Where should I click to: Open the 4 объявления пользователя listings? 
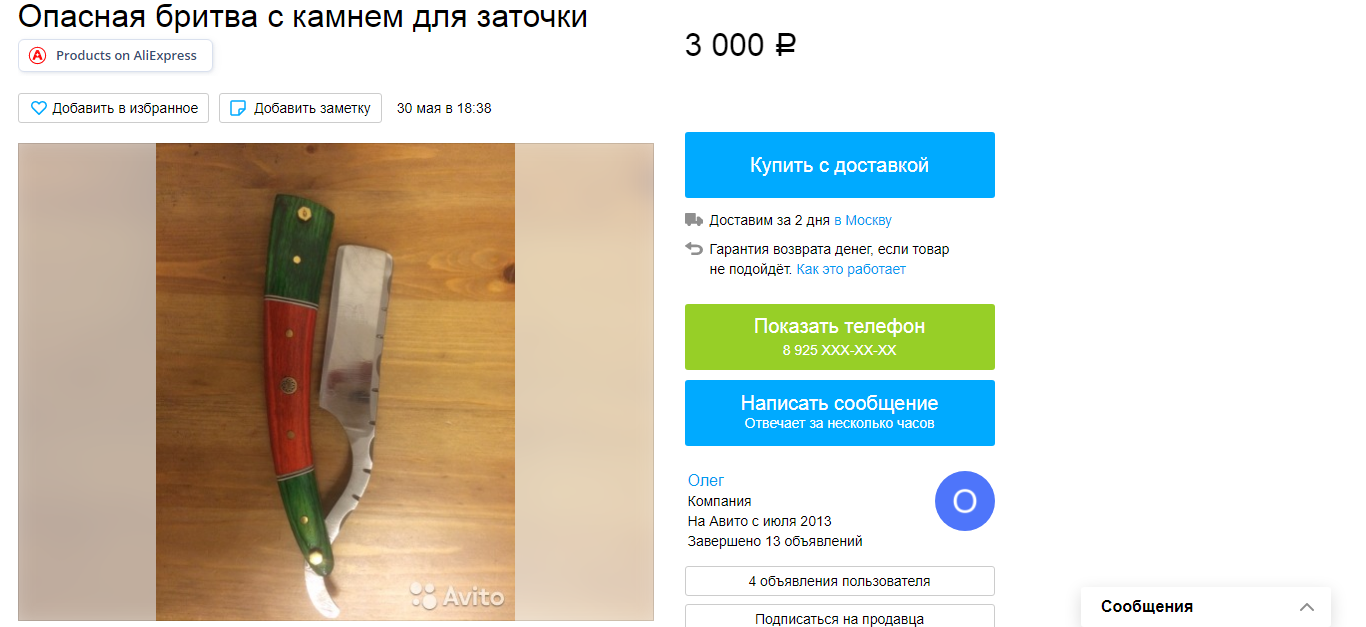[840, 581]
